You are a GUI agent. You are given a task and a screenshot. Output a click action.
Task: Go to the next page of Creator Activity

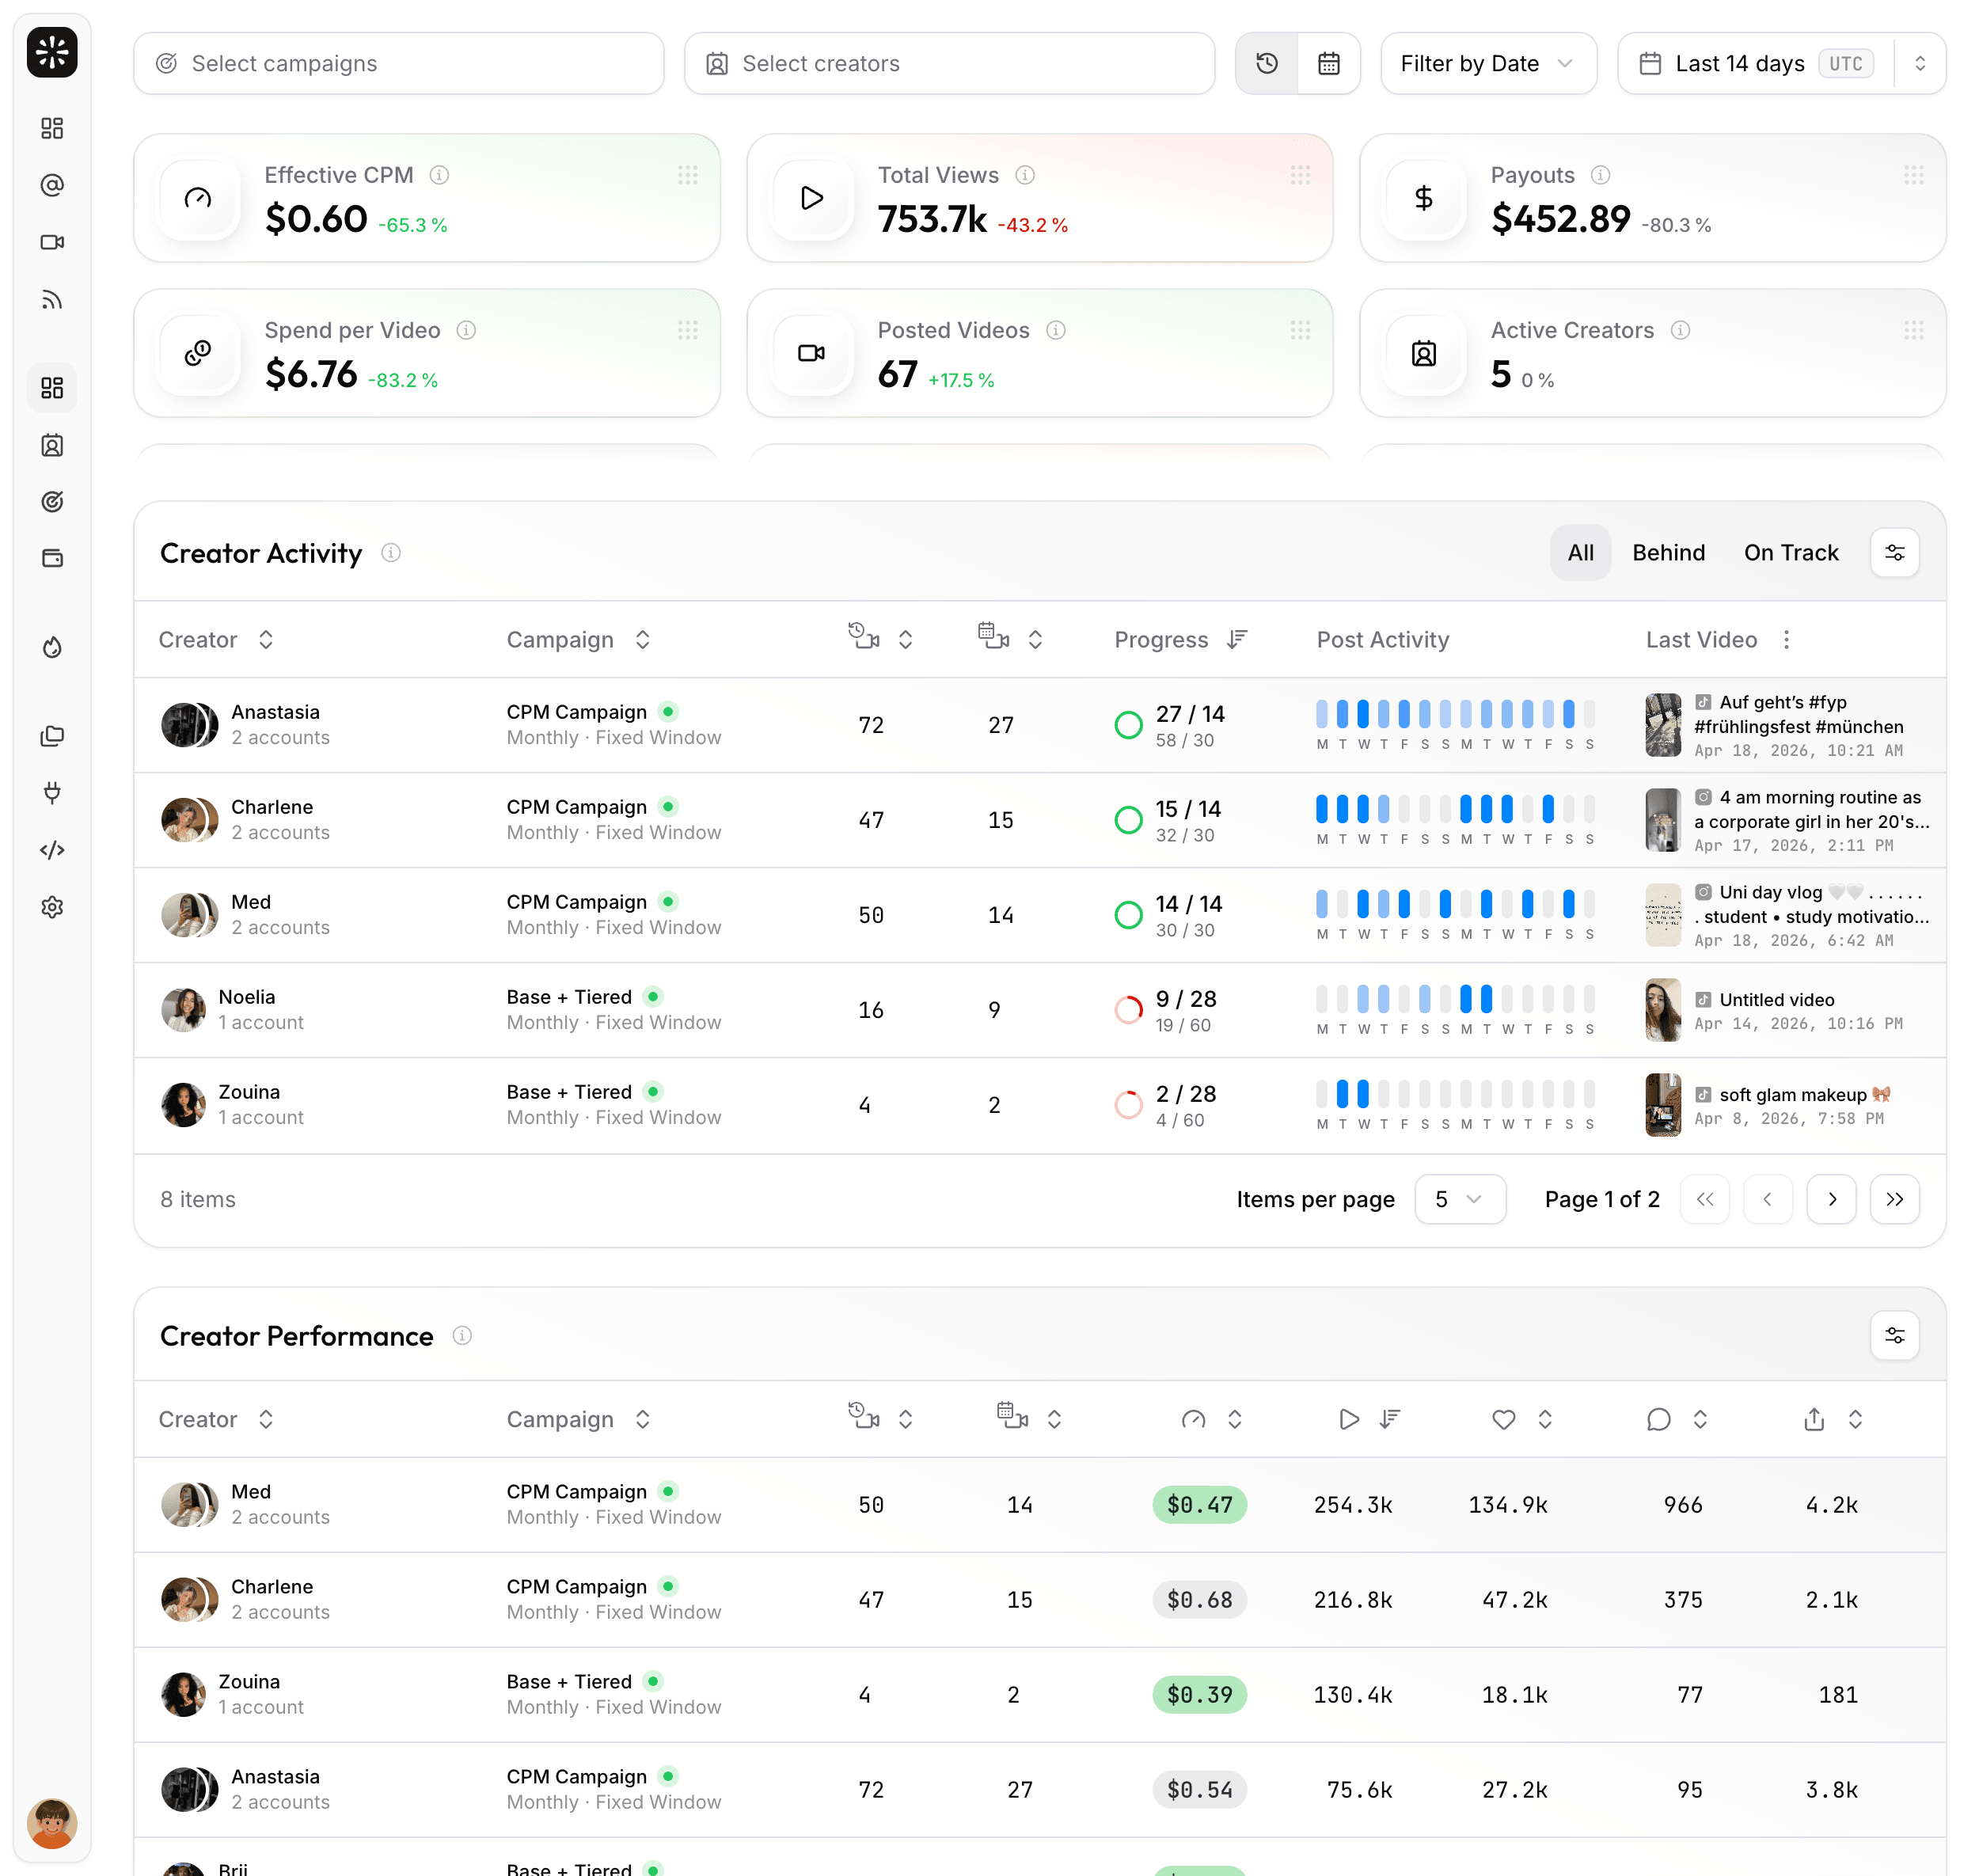(1831, 1199)
